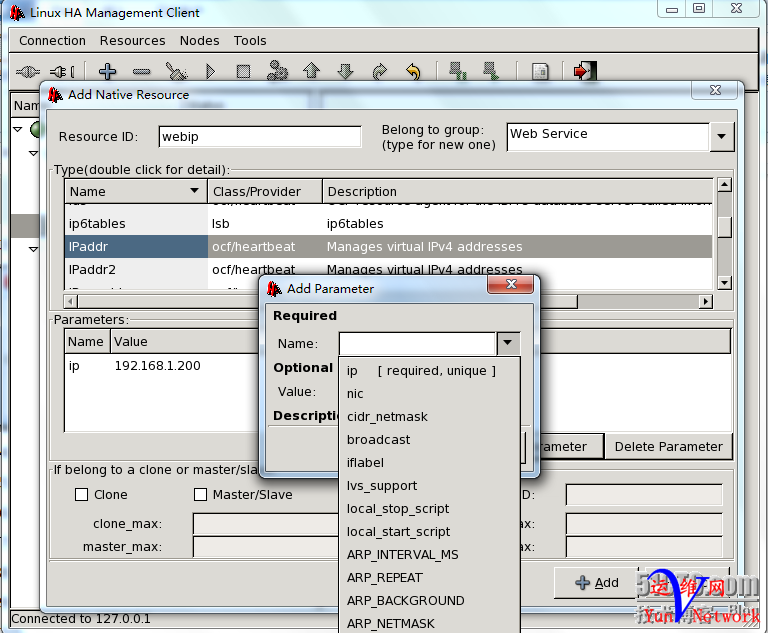Click the document view toolbar icon
This screenshot has width=768, height=633.
[540, 72]
